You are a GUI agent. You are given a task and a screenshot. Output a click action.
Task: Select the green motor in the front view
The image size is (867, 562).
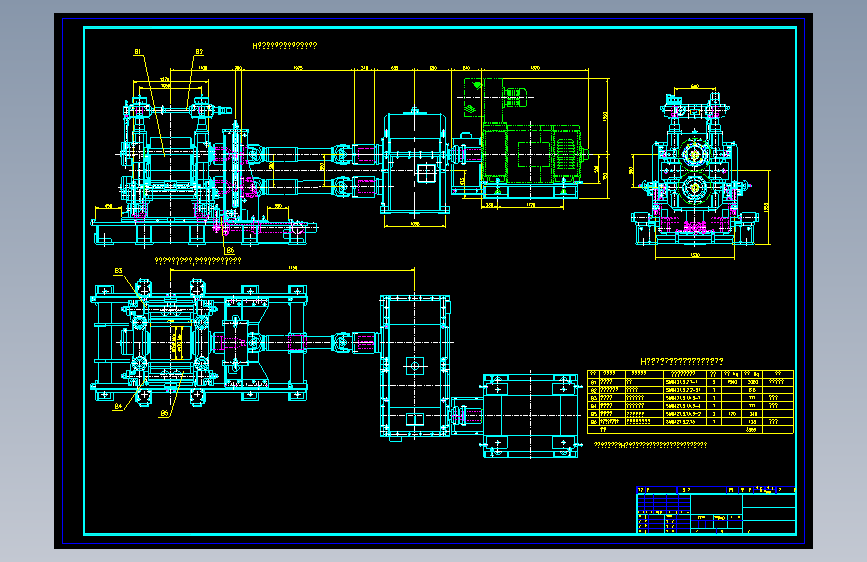point(531,153)
